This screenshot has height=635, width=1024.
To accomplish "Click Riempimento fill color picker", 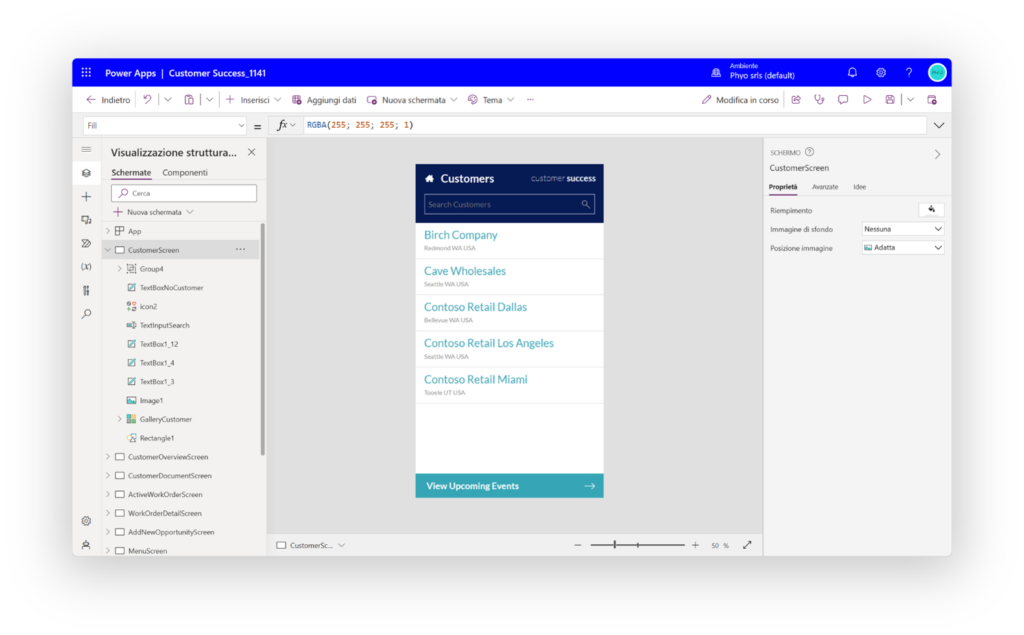I will 931,210.
